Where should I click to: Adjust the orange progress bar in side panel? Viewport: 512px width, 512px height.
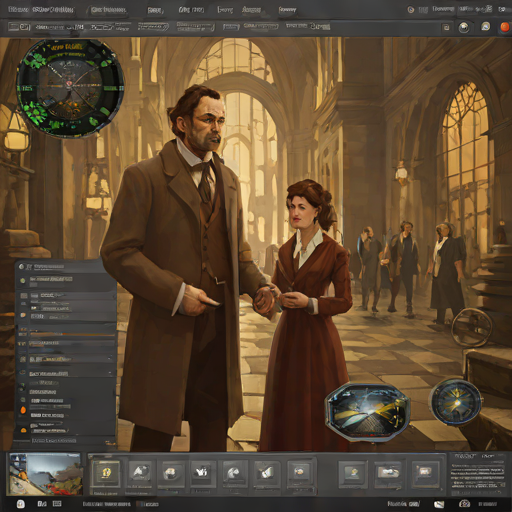pyautogui.click(x=72, y=334)
